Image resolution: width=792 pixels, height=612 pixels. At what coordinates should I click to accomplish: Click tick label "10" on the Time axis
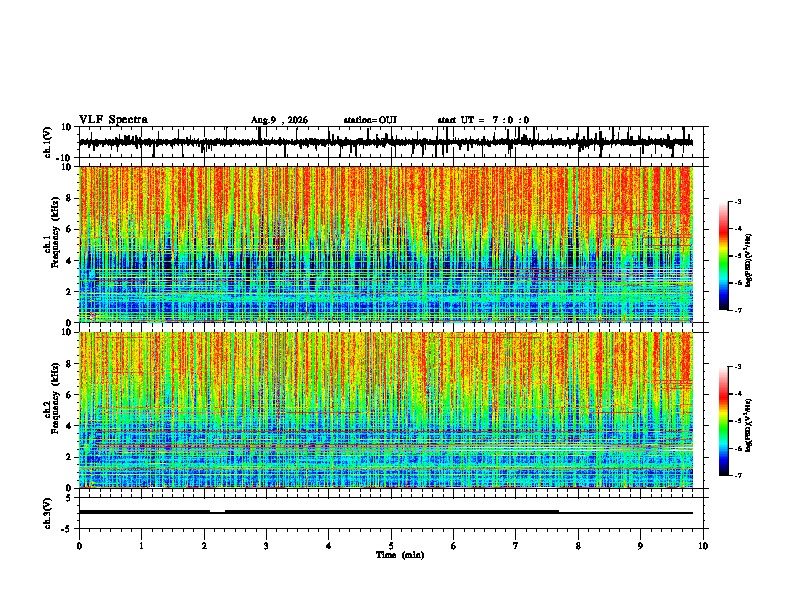703,546
